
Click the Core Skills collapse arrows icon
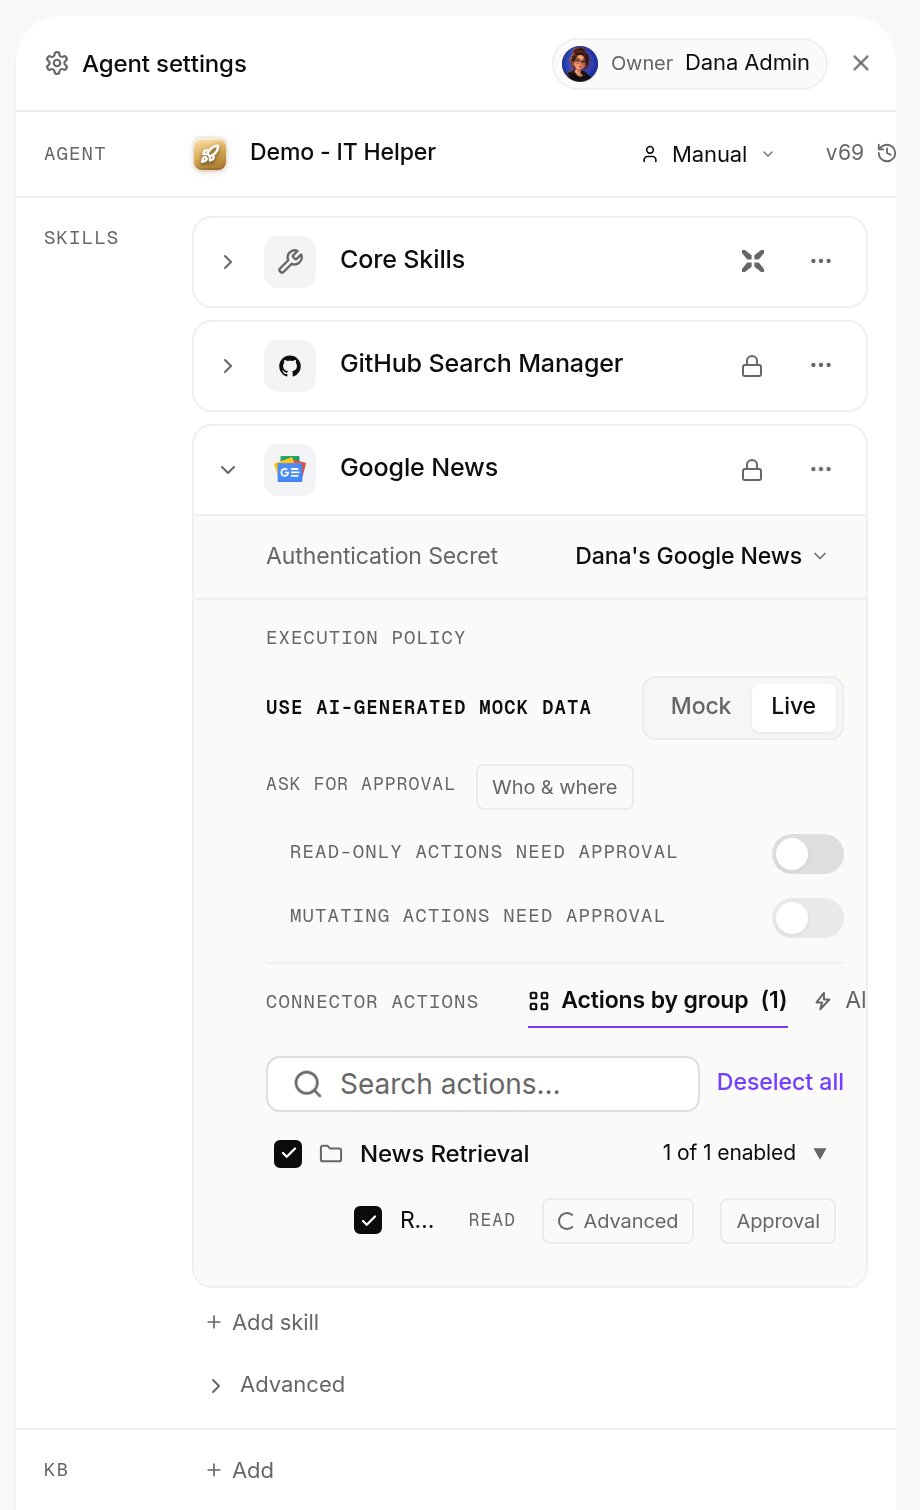(x=753, y=261)
